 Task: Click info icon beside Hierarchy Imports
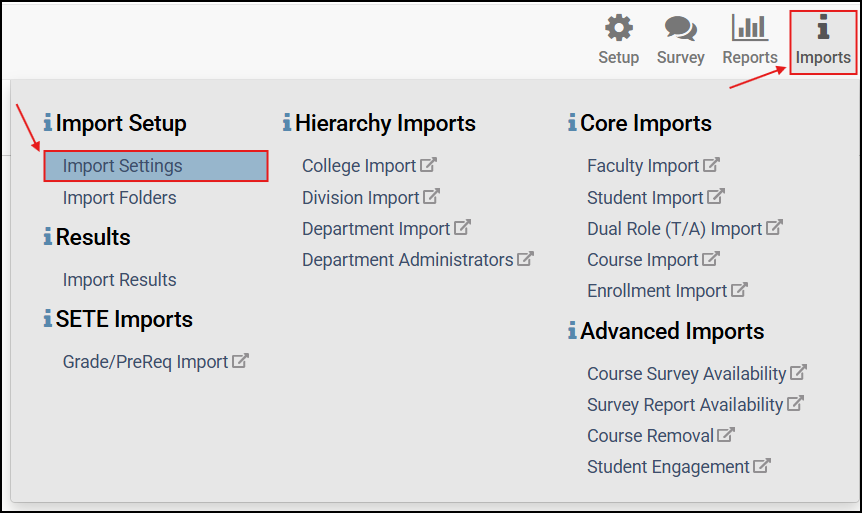287,123
